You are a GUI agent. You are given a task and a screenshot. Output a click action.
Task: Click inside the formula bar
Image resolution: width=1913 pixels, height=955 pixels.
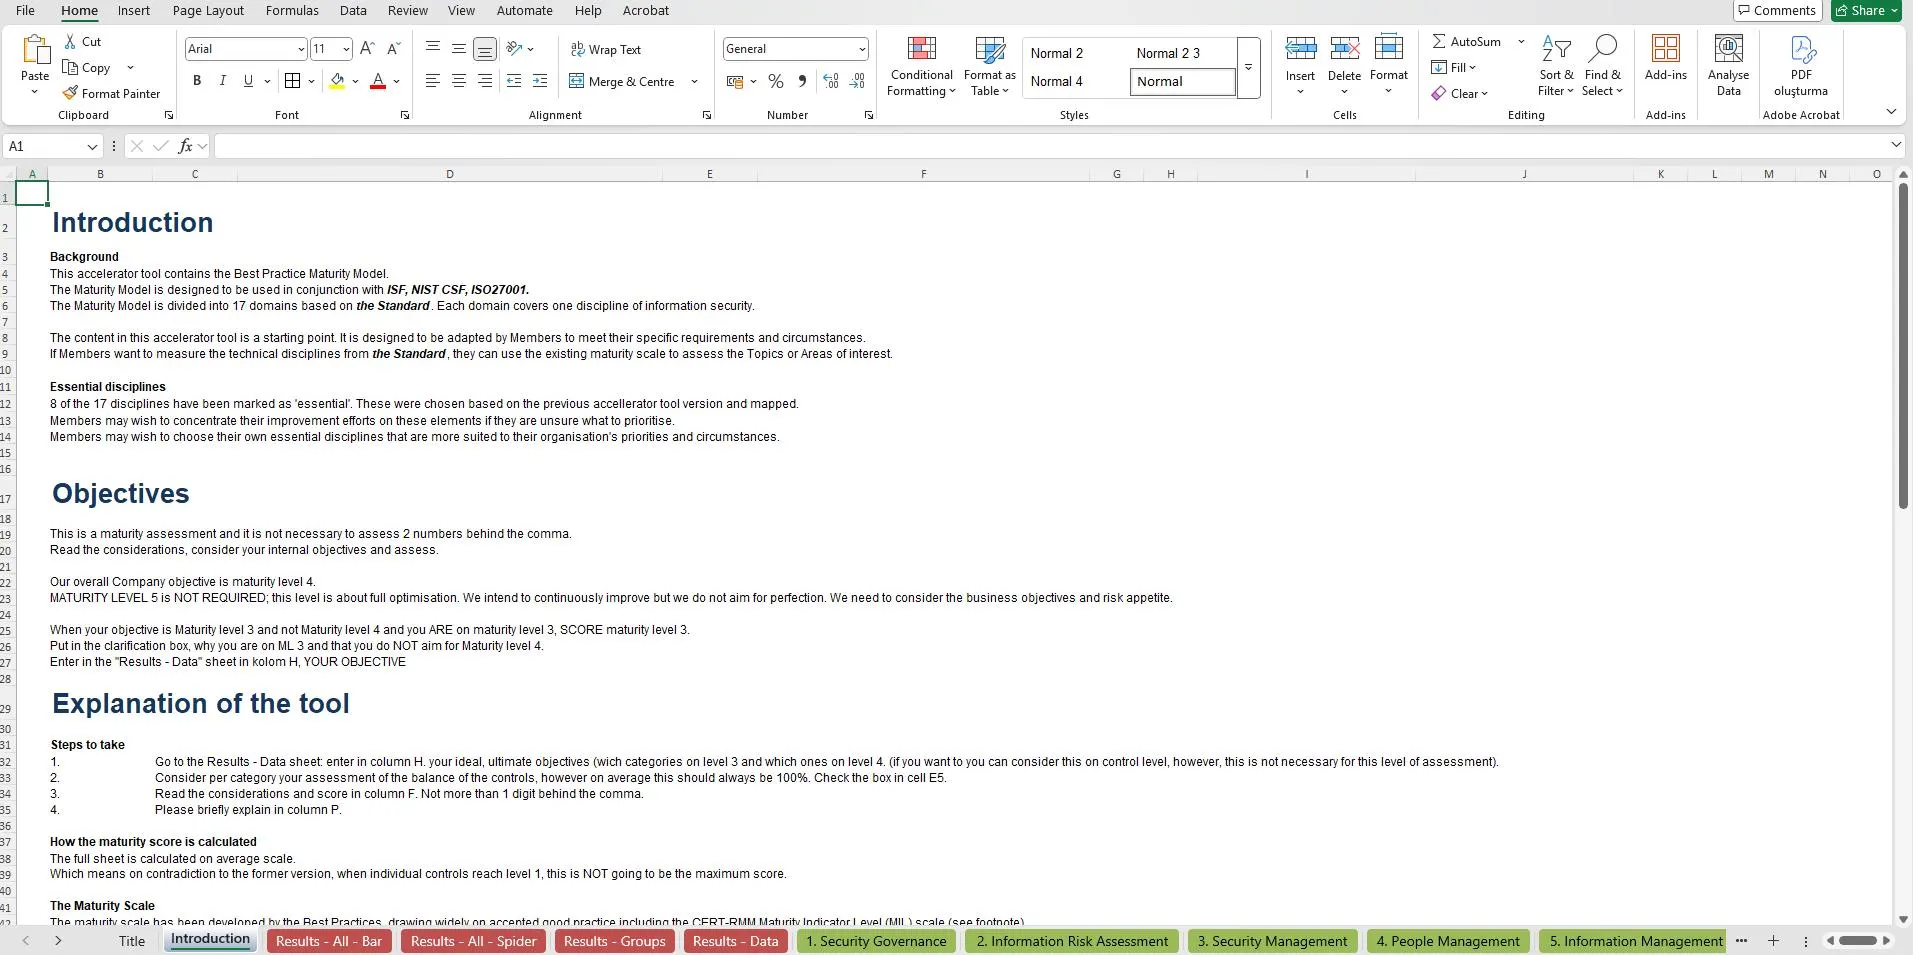click(x=700, y=146)
